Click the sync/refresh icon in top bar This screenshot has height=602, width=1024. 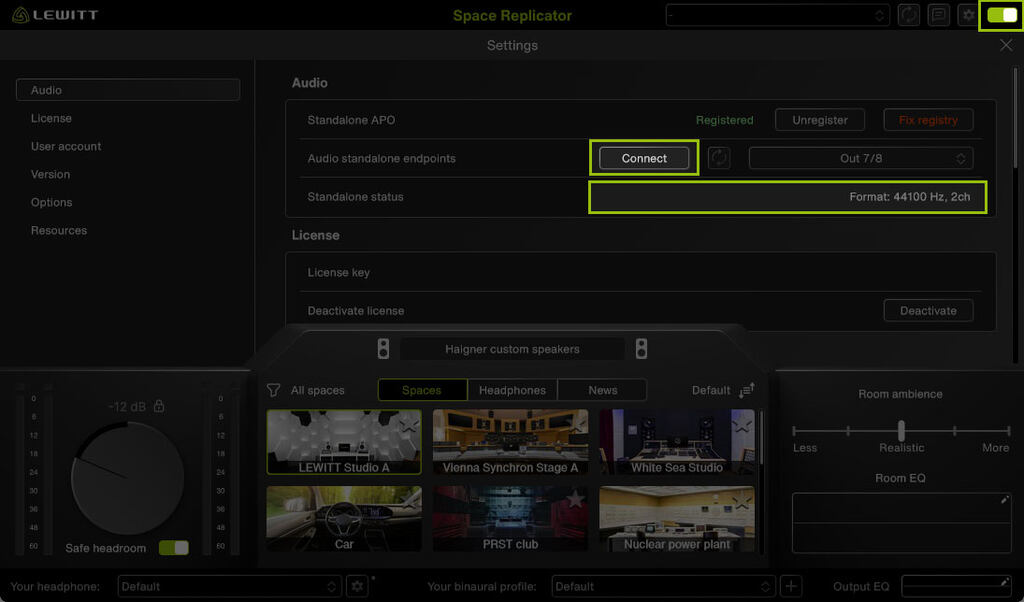[908, 15]
